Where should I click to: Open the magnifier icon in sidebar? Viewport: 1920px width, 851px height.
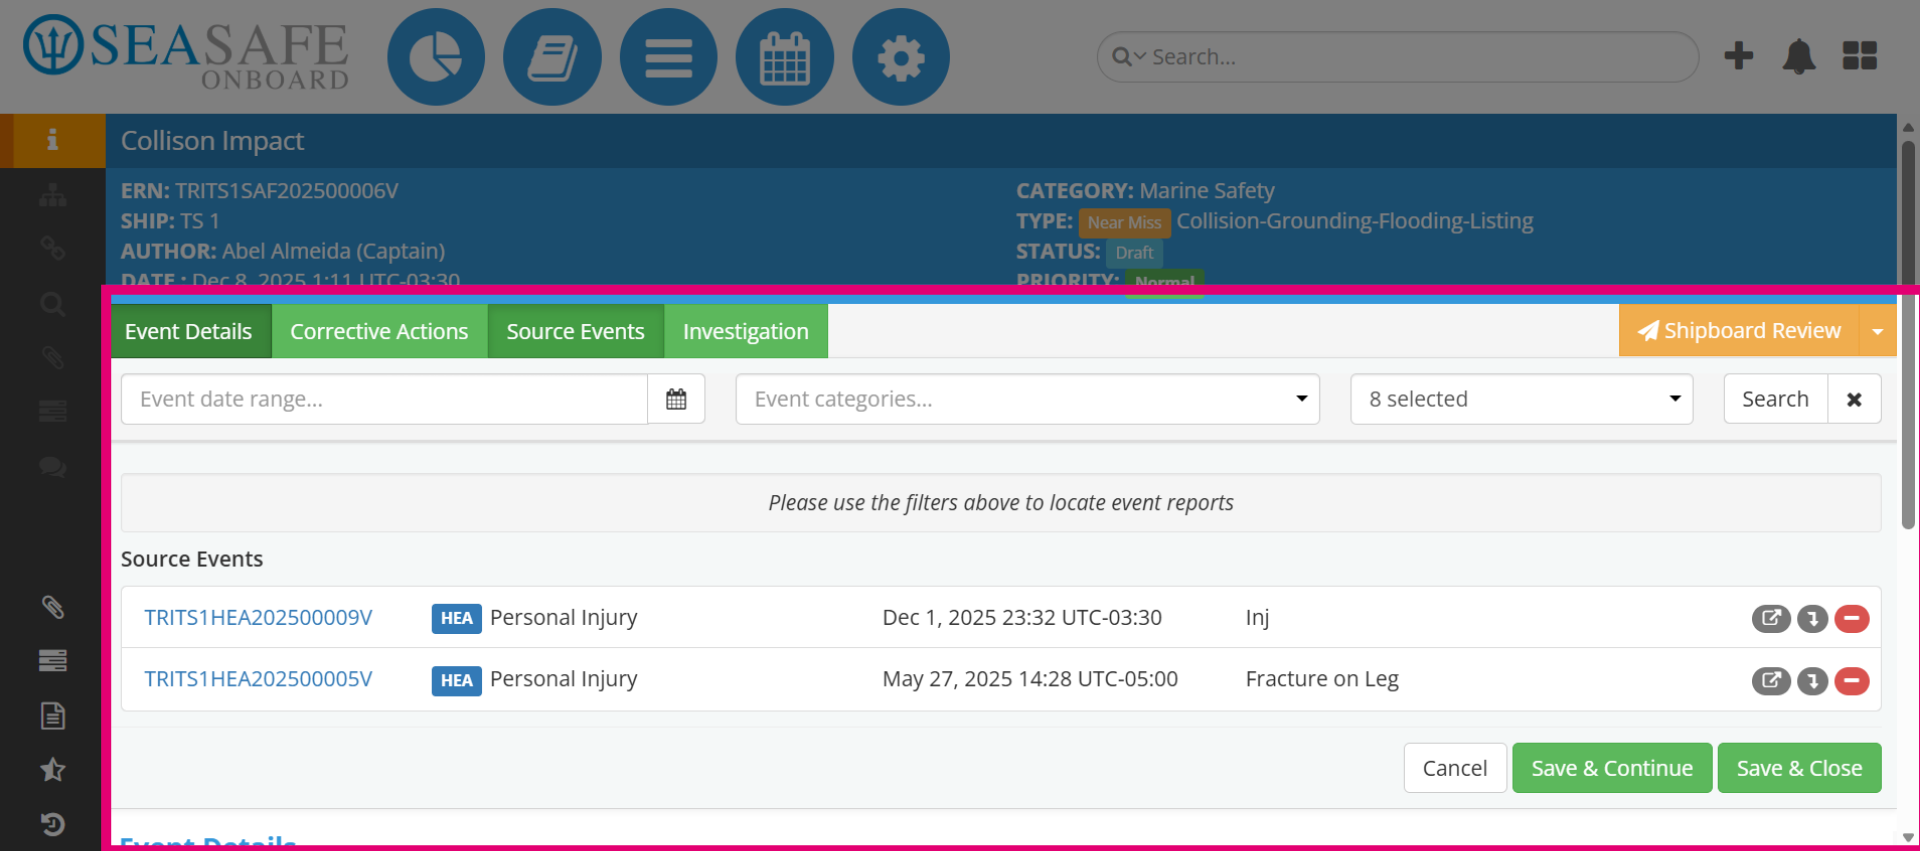coord(53,304)
